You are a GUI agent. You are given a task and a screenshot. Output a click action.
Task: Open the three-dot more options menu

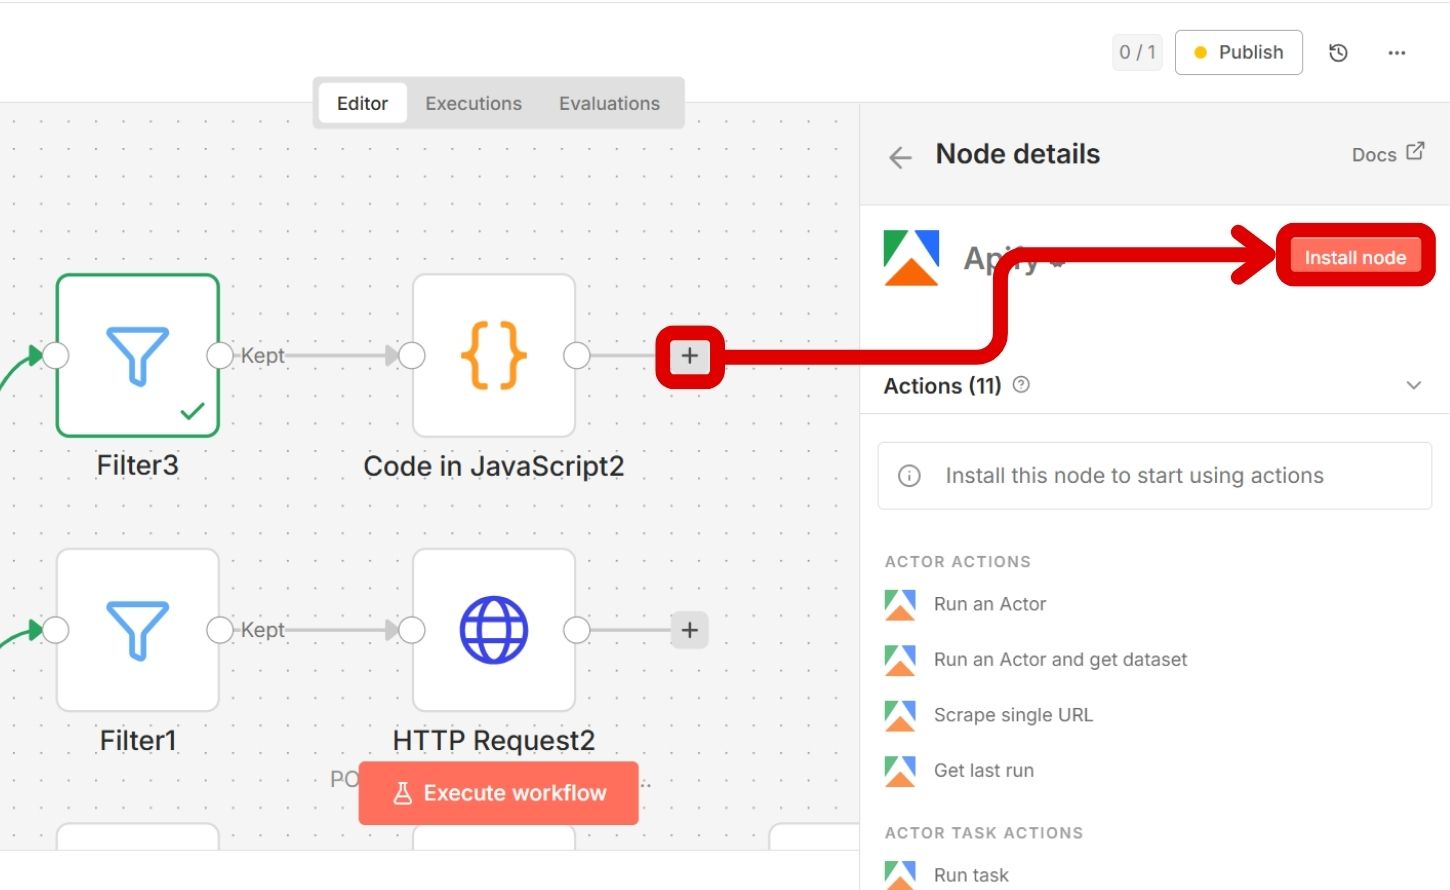point(1397,53)
